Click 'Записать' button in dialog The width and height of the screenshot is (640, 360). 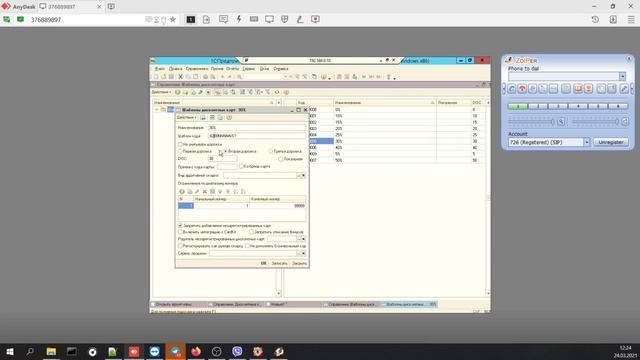[x=280, y=263]
